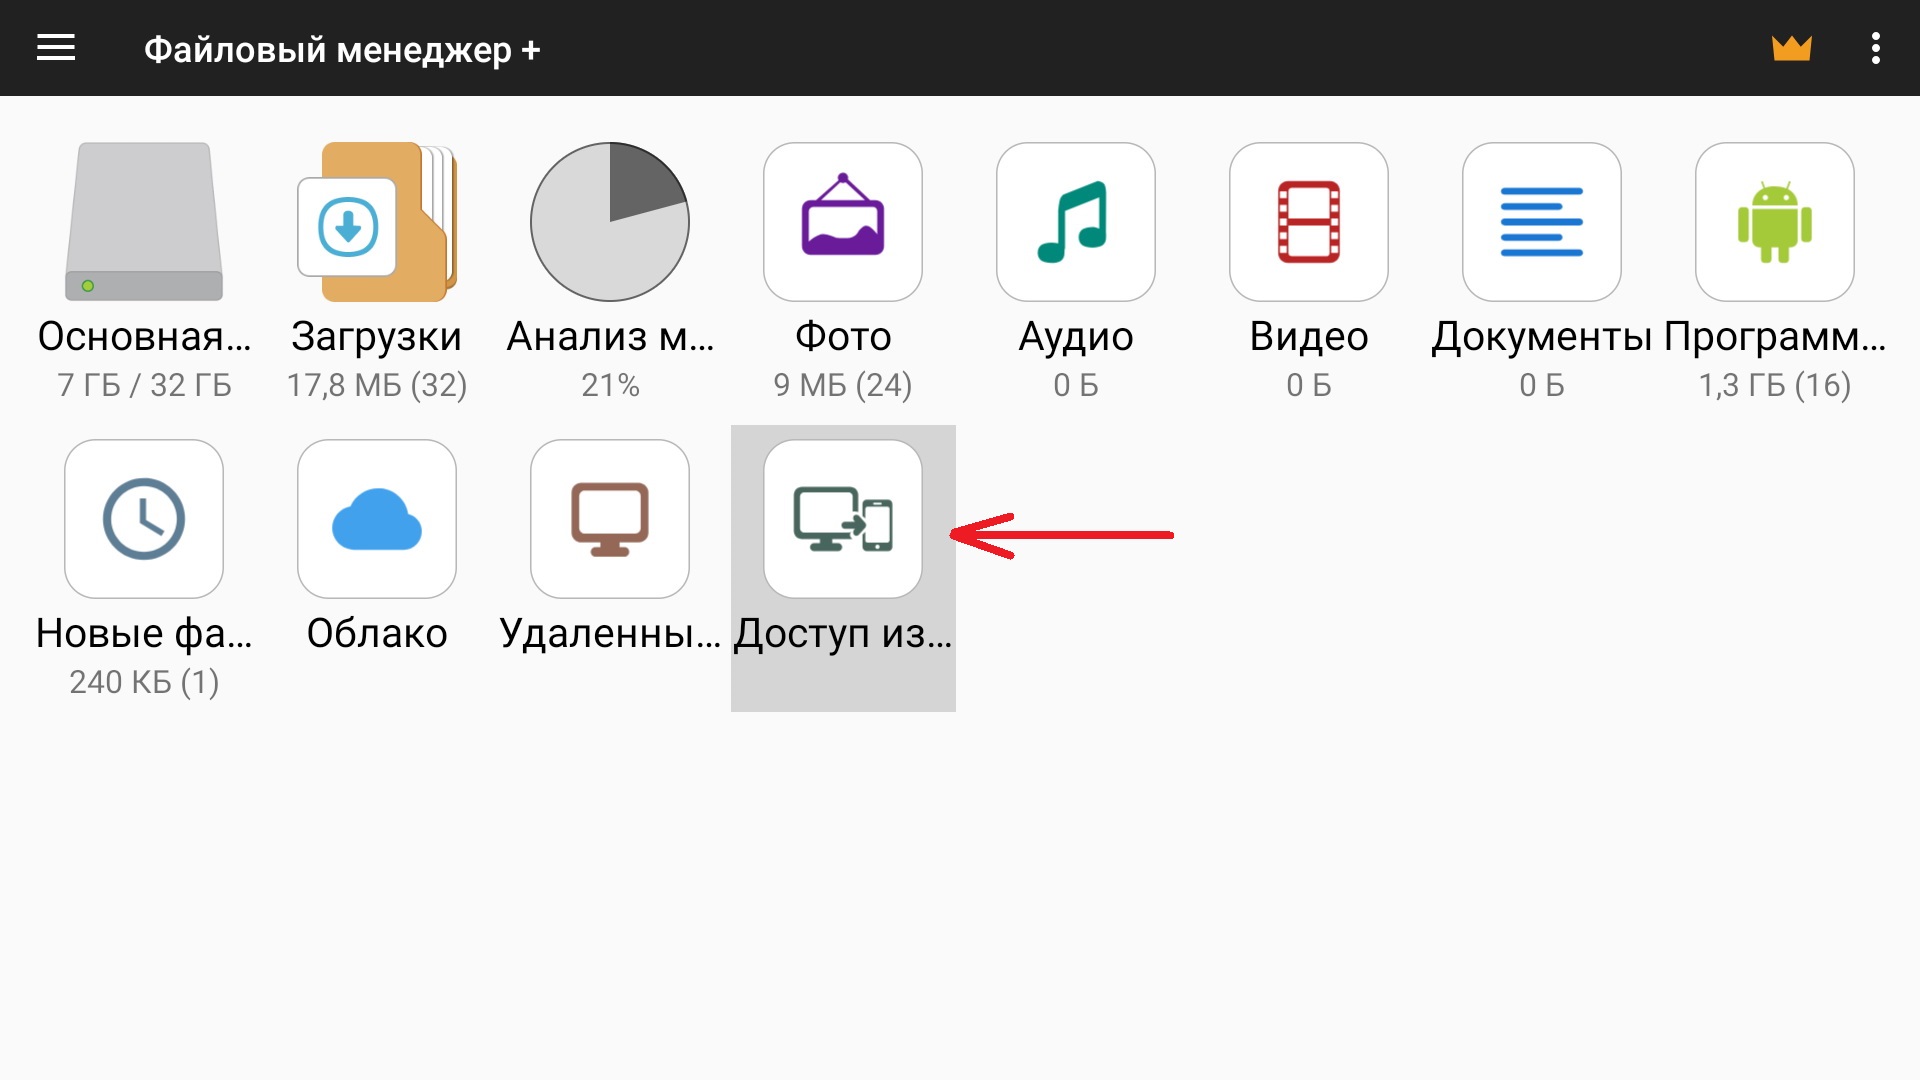Click the 'Файловый менеджер +' title

coord(342,49)
